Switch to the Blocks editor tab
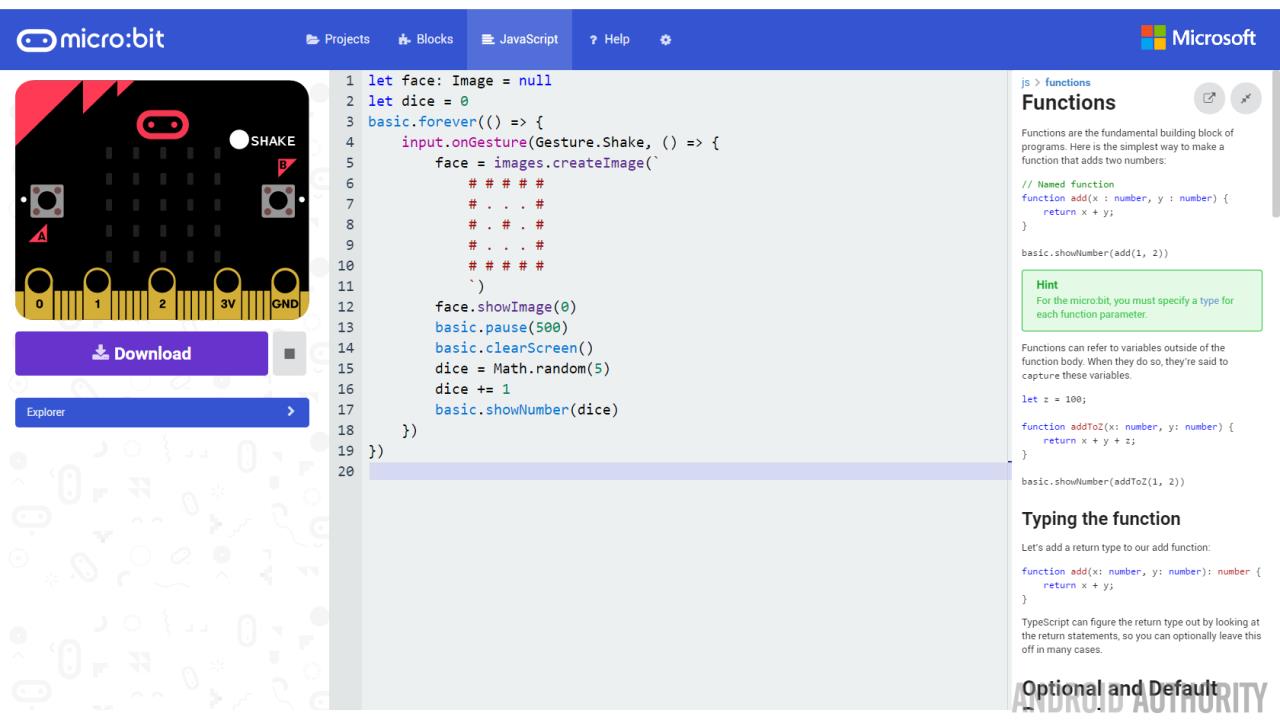This screenshot has width=1280, height=720. pos(425,40)
